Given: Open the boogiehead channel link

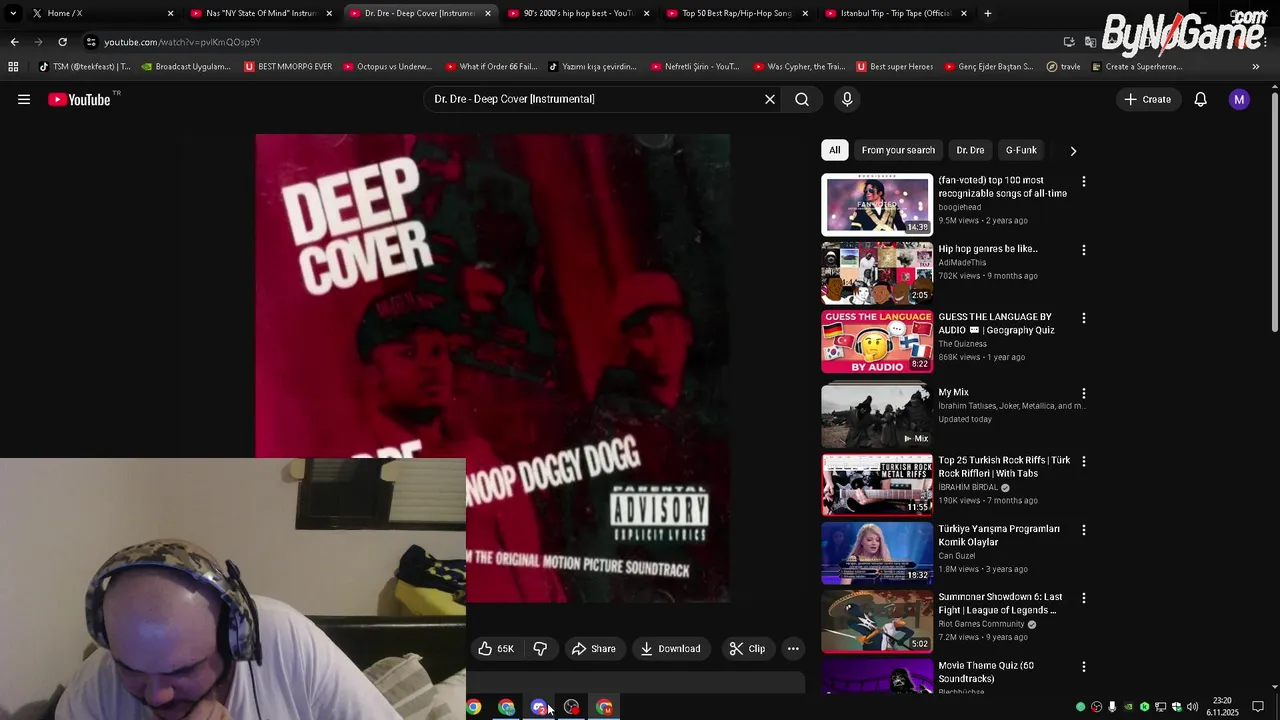Looking at the screenshot, I should point(959,207).
